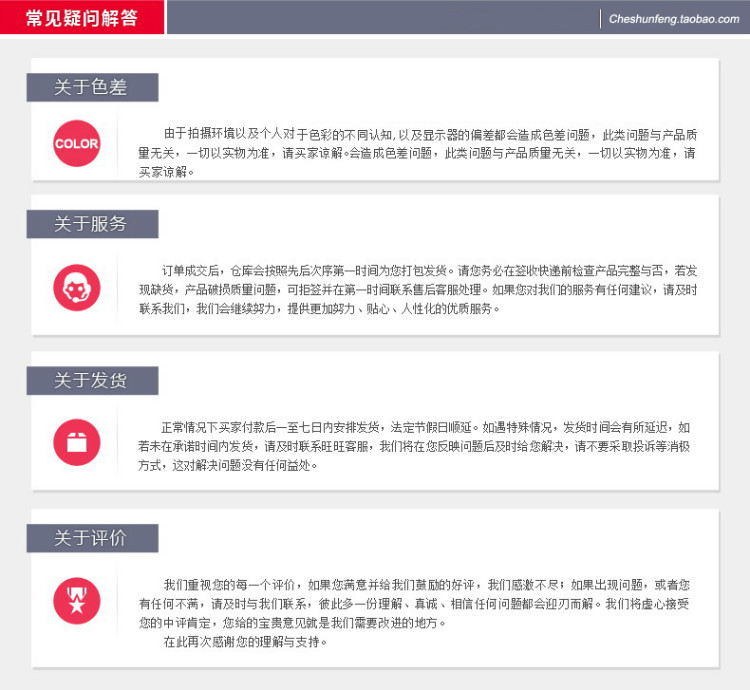Select the 关于评价 section heading
The height and width of the screenshot is (690, 750).
tap(91, 538)
